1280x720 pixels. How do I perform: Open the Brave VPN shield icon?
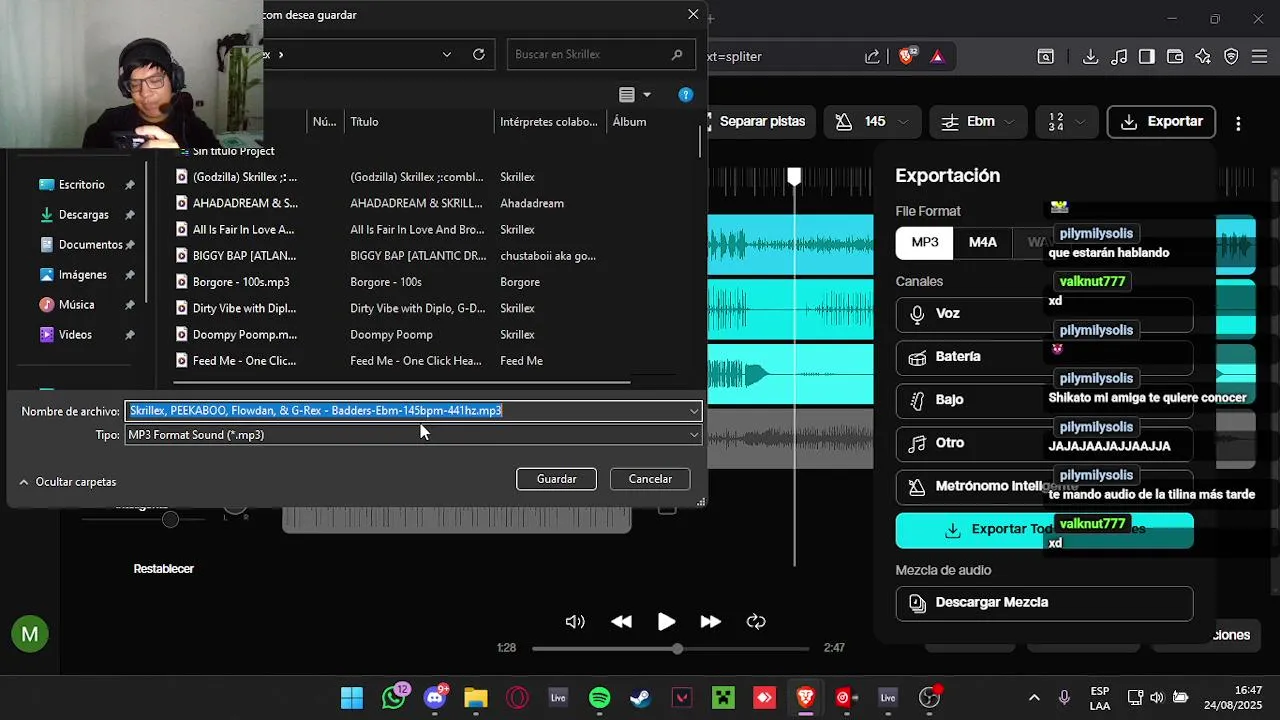1231,57
